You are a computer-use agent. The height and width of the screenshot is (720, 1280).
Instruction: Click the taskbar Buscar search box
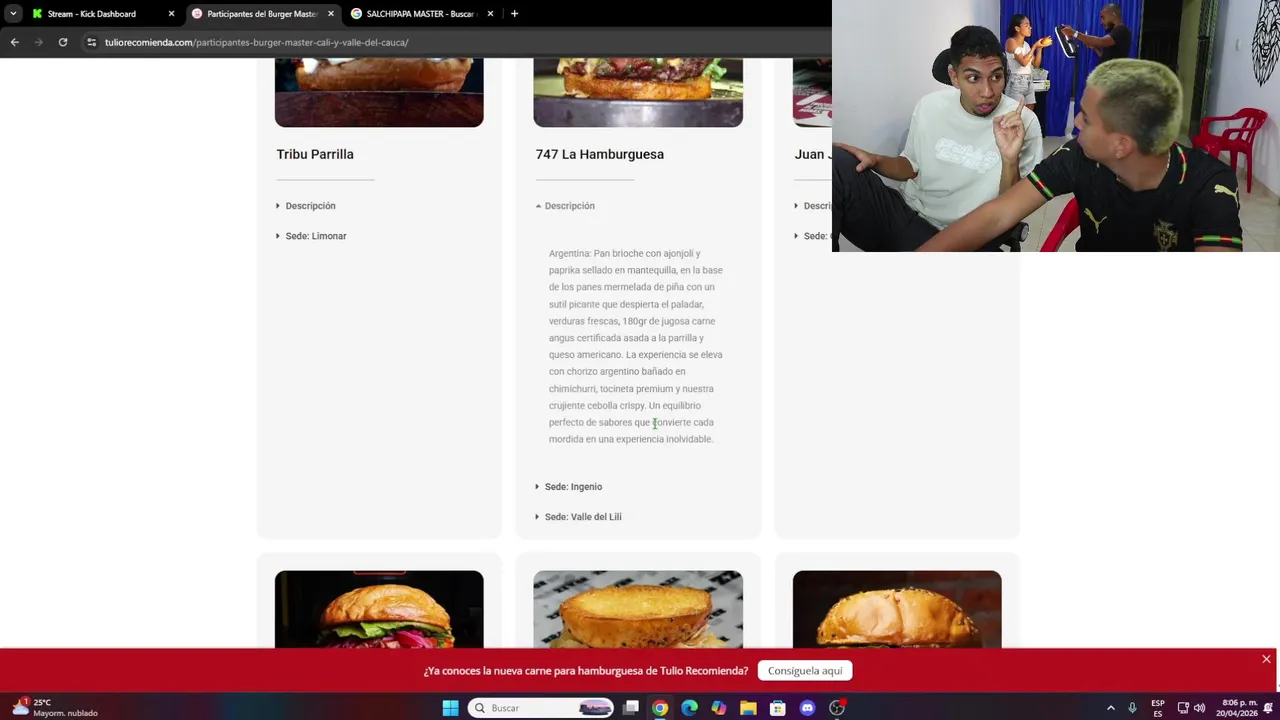(541, 708)
